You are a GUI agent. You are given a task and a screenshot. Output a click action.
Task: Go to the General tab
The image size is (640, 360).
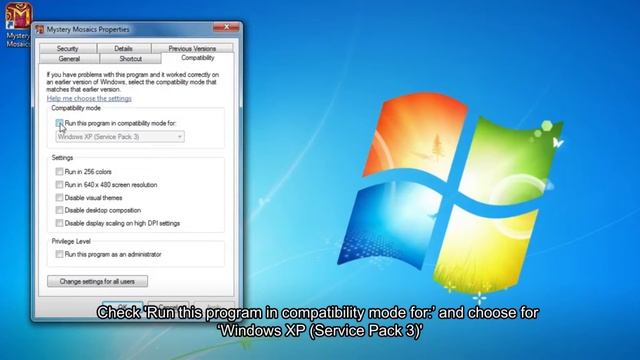point(69,59)
